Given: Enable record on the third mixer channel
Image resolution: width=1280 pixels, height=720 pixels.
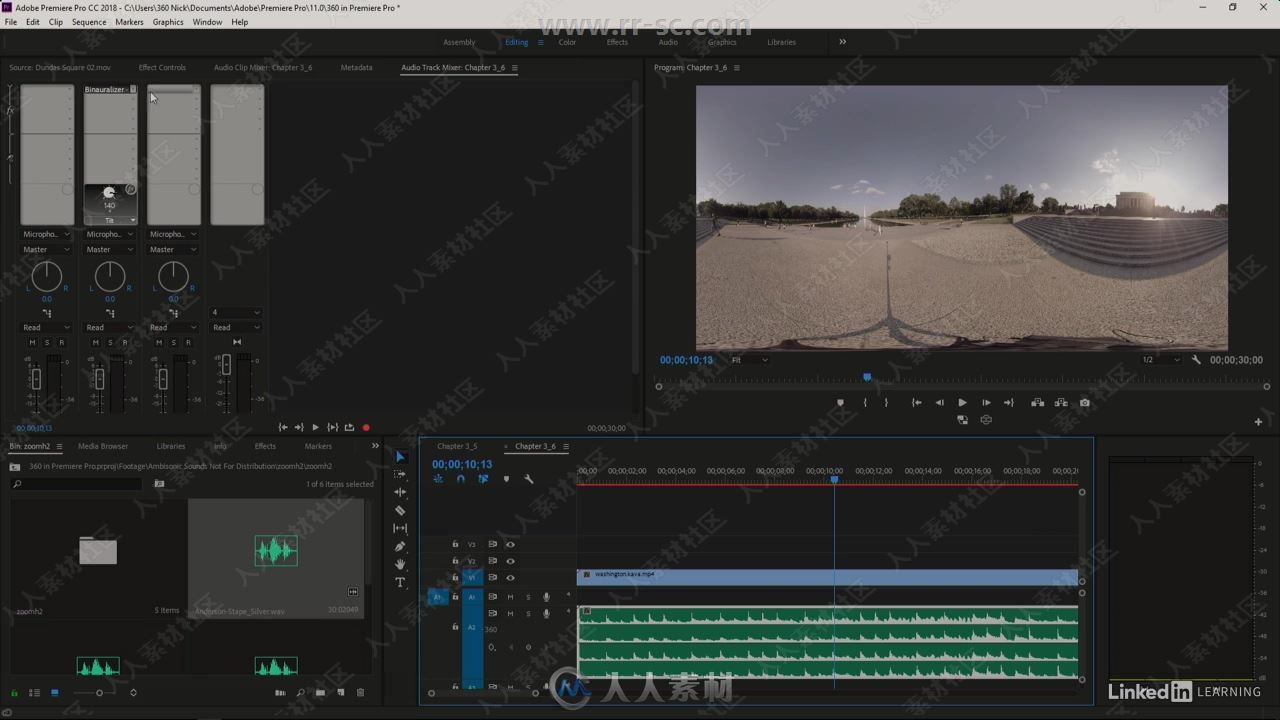Looking at the screenshot, I should point(188,342).
